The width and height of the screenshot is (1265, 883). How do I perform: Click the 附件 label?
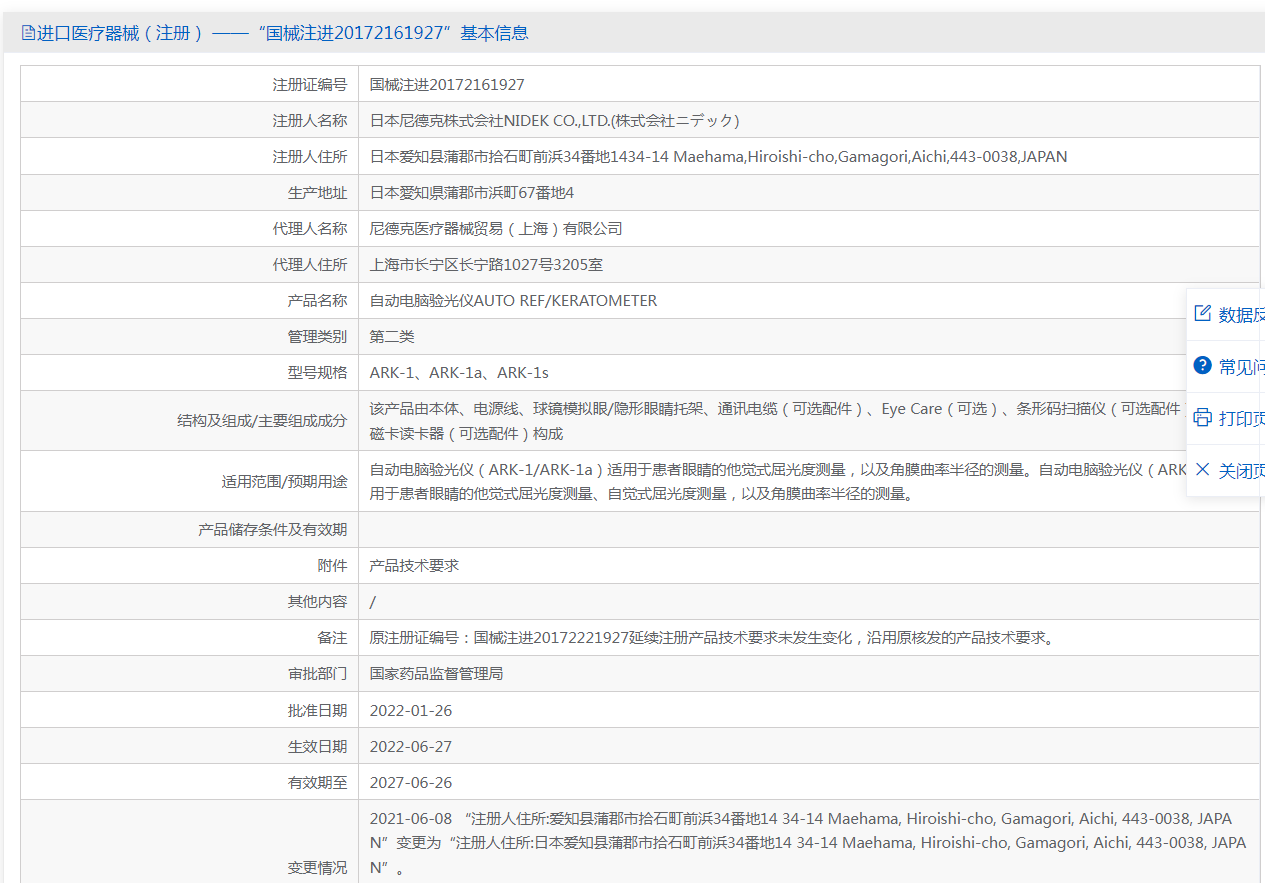pos(333,565)
